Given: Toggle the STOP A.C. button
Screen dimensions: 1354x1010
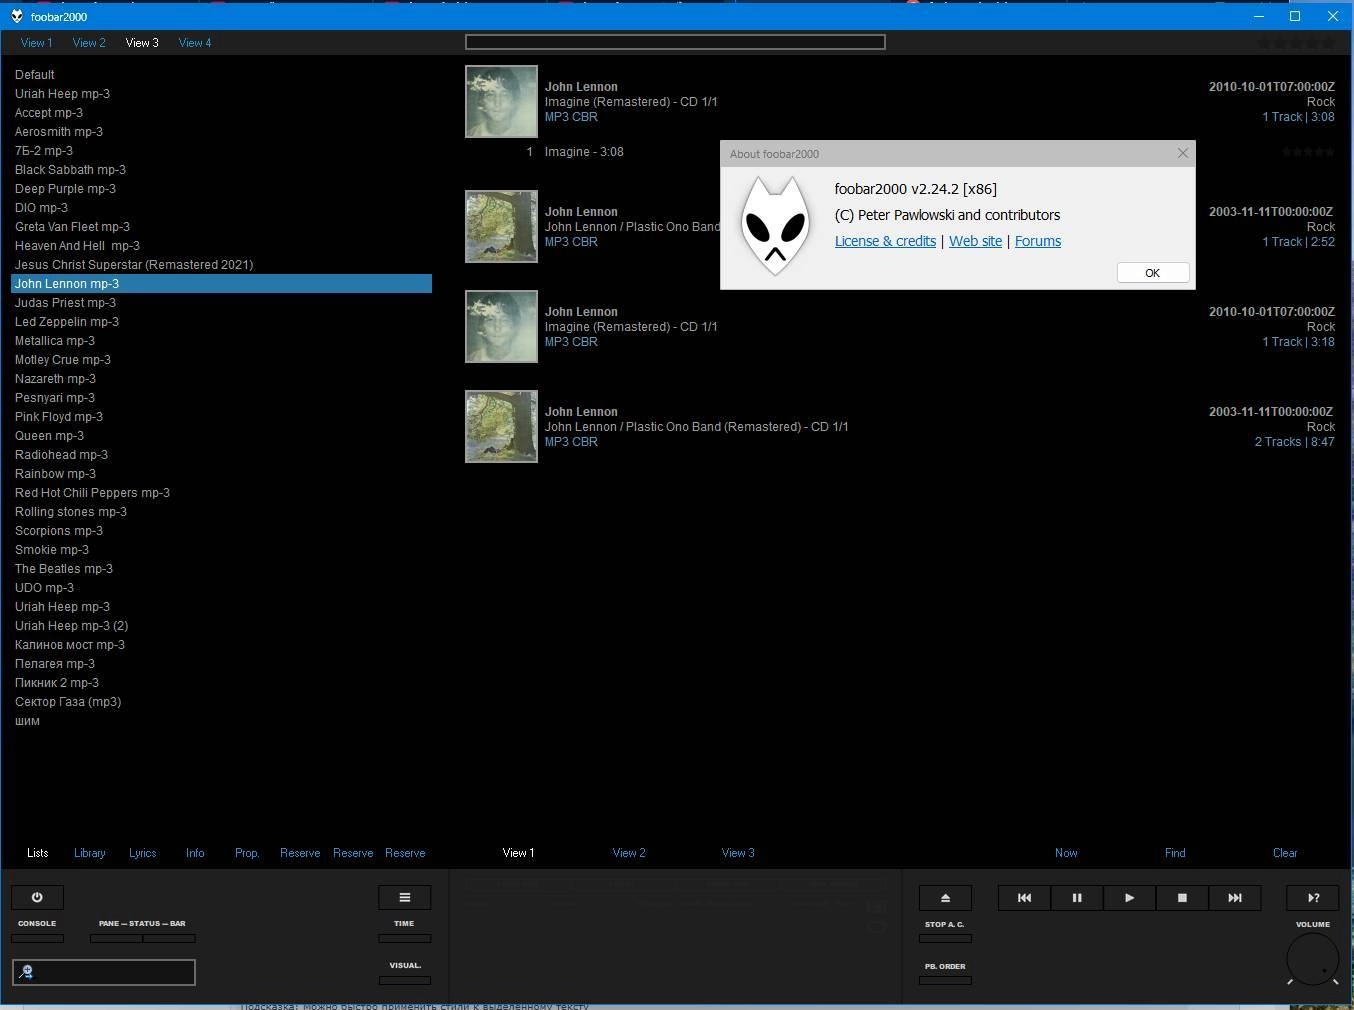Looking at the screenshot, I should pyautogui.click(x=945, y=938).
